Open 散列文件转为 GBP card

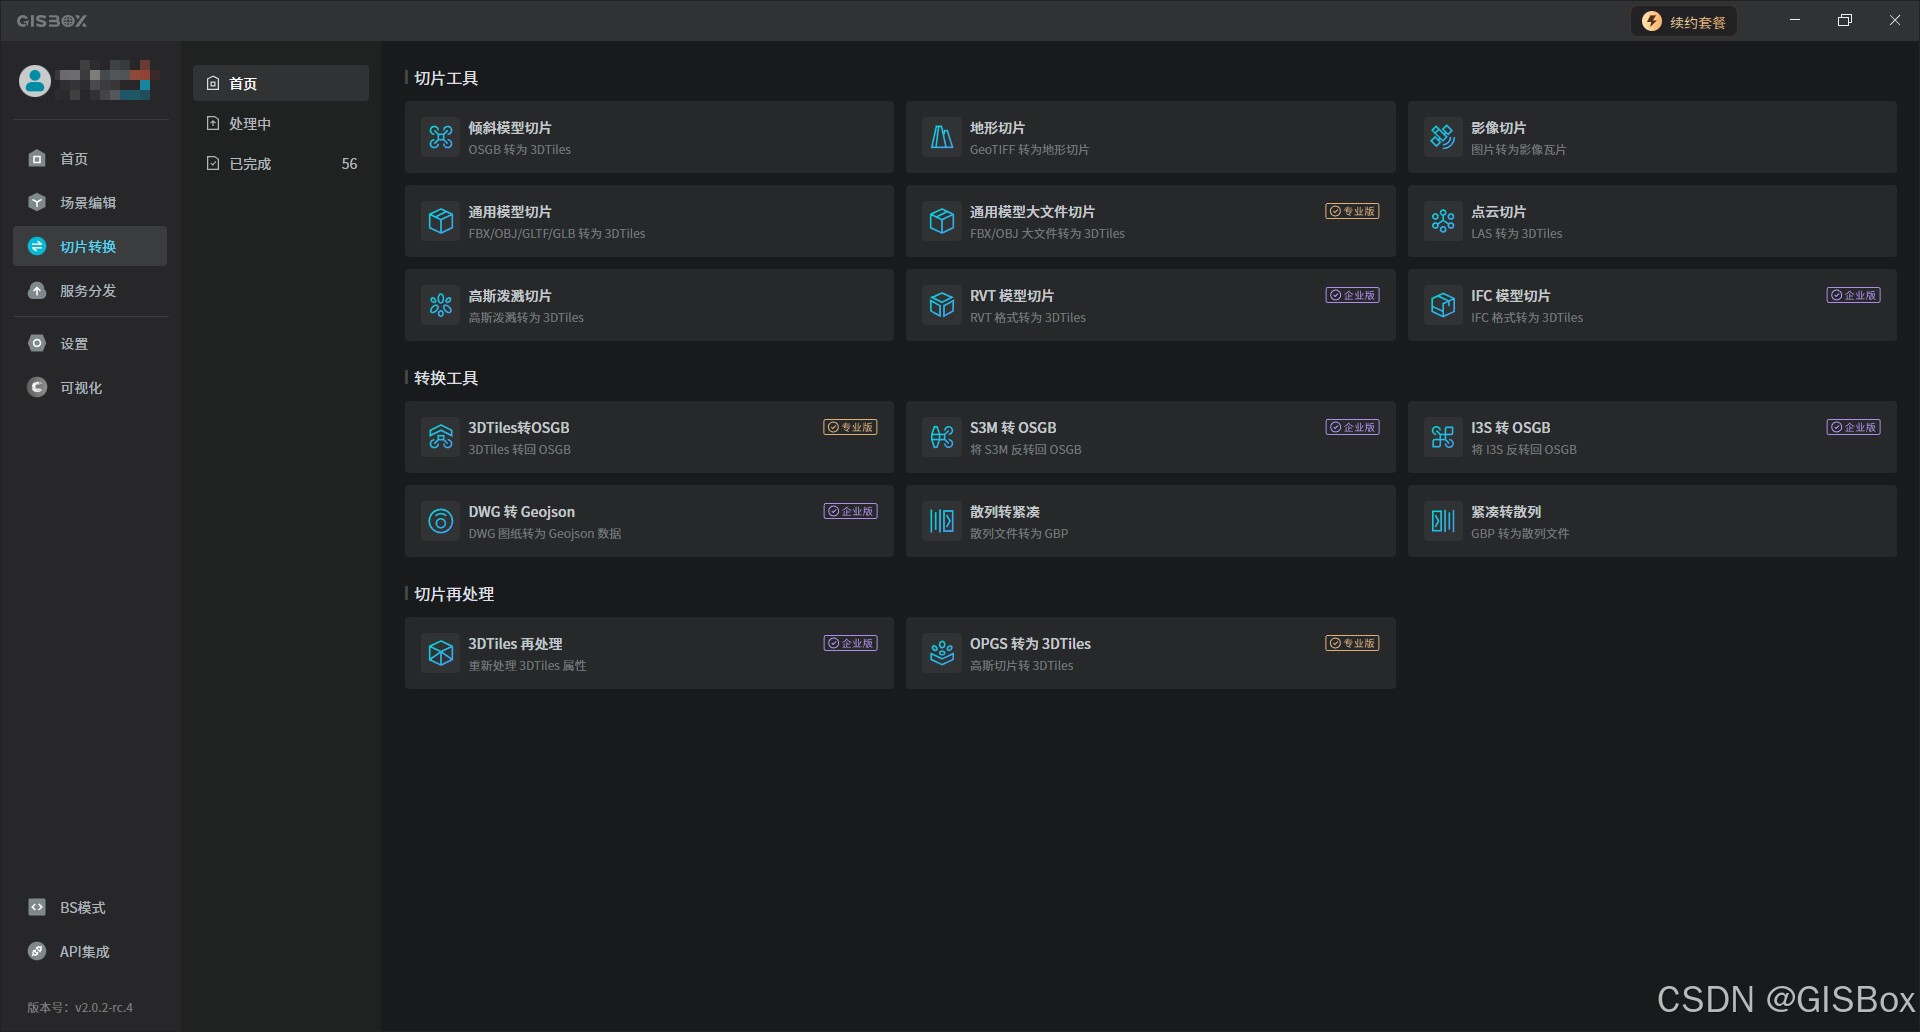[x=1150, y=521]
